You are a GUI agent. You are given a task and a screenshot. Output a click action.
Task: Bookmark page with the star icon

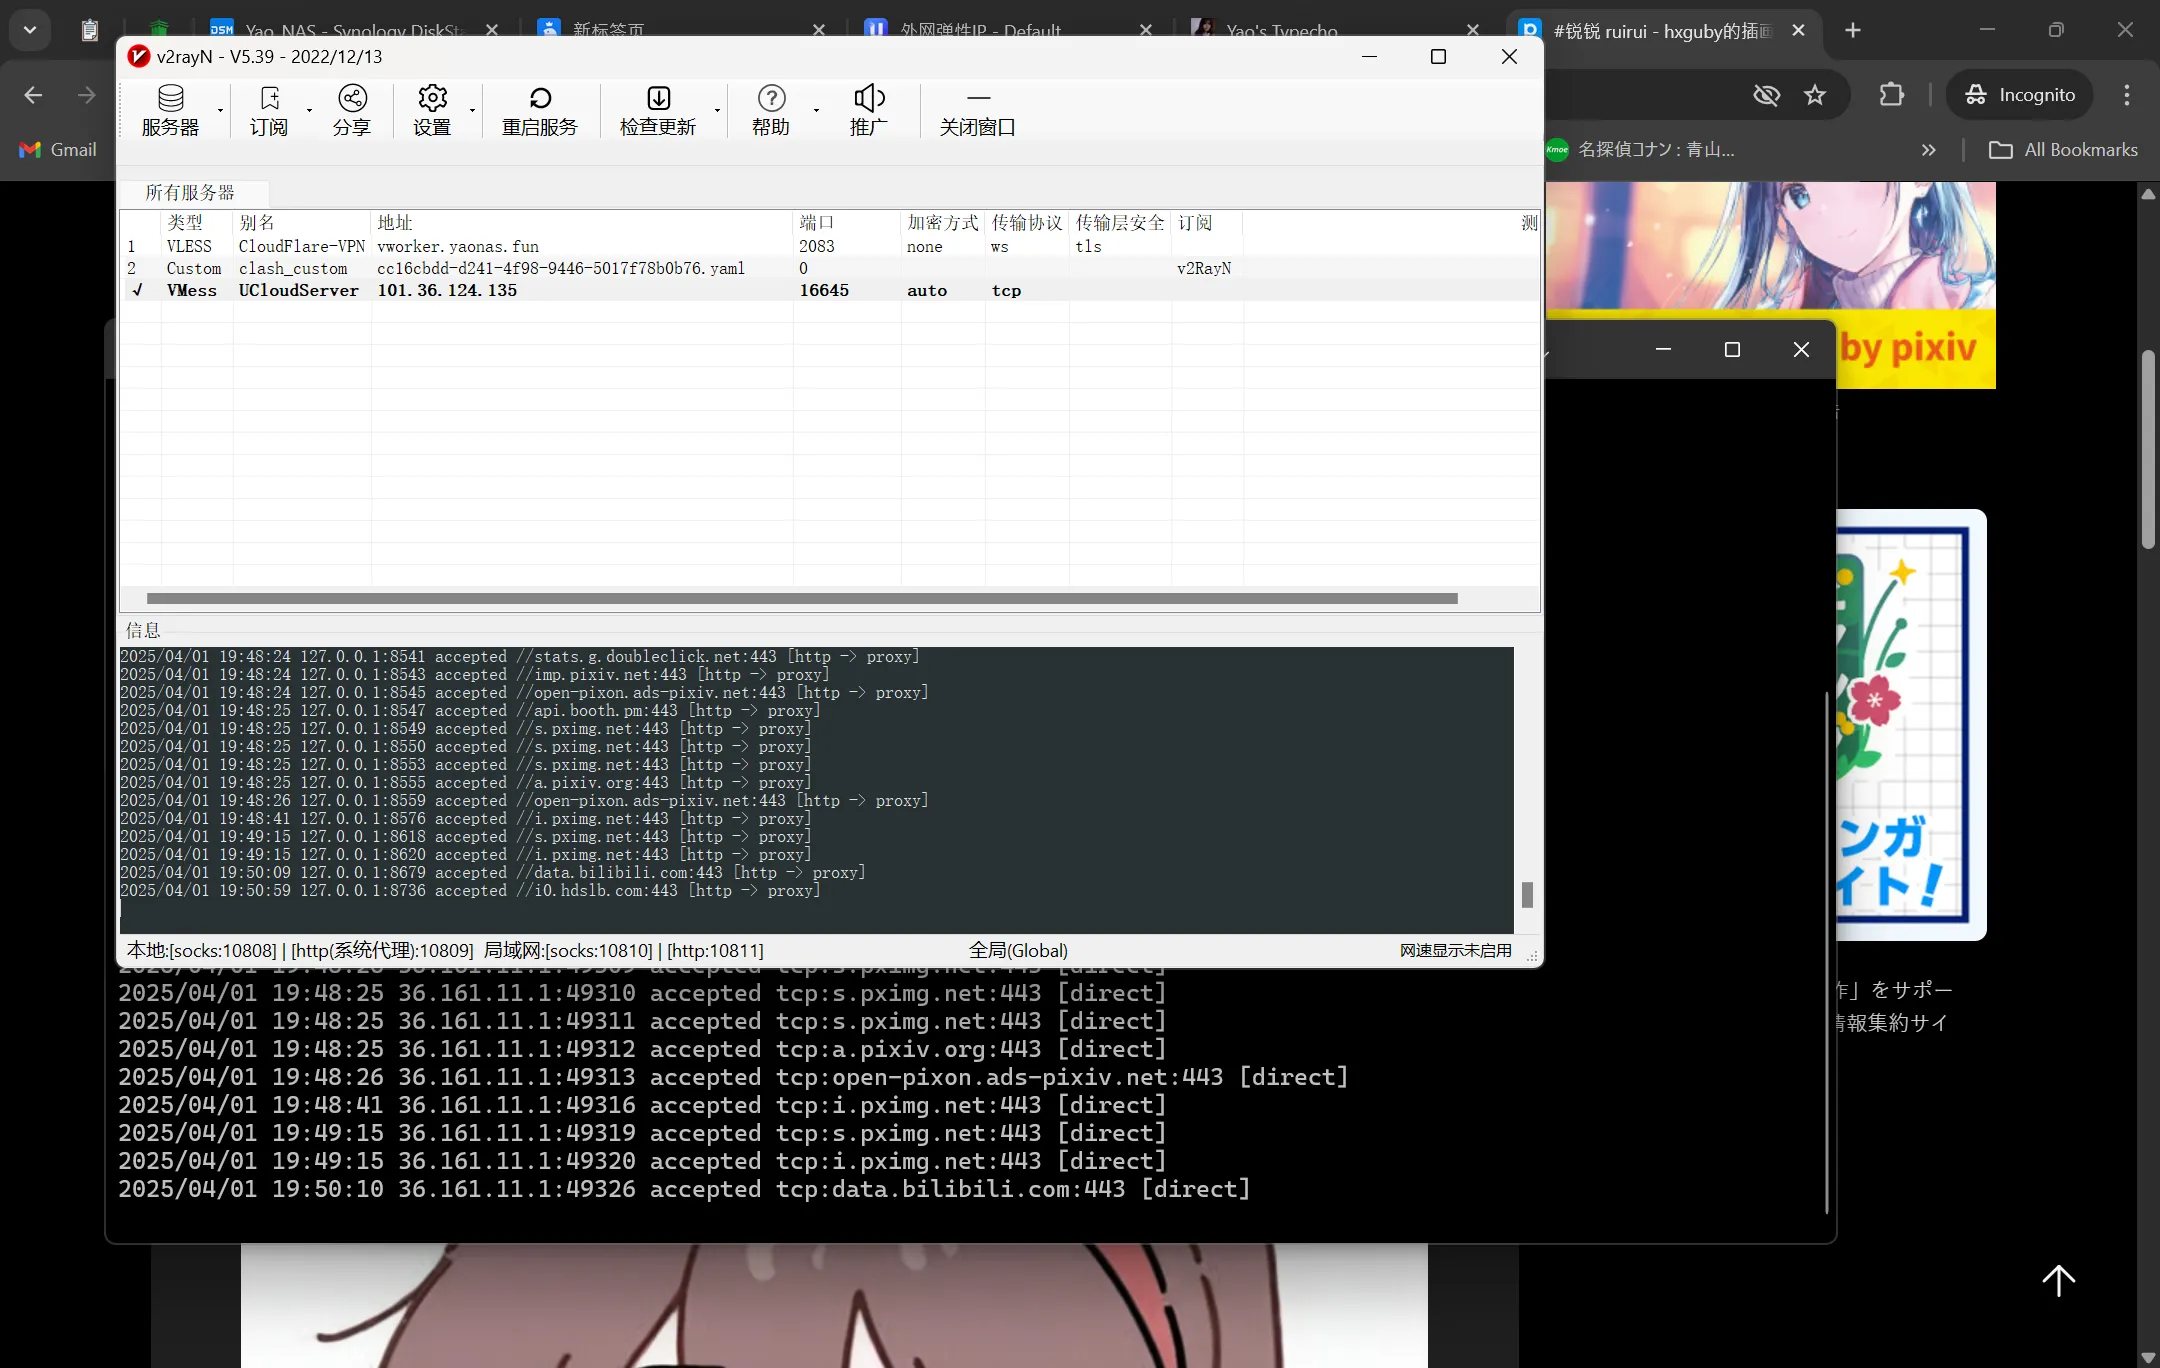(1814, 95)
